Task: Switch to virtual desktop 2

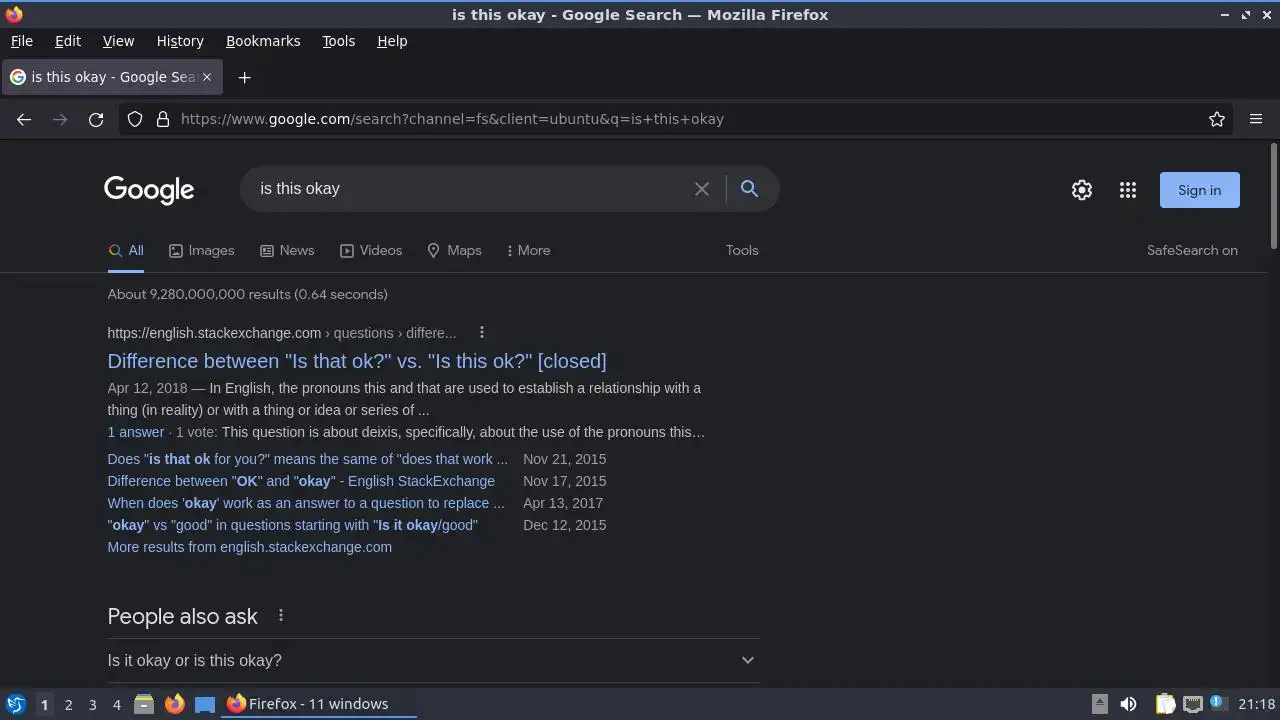Action: click(68, 704)
